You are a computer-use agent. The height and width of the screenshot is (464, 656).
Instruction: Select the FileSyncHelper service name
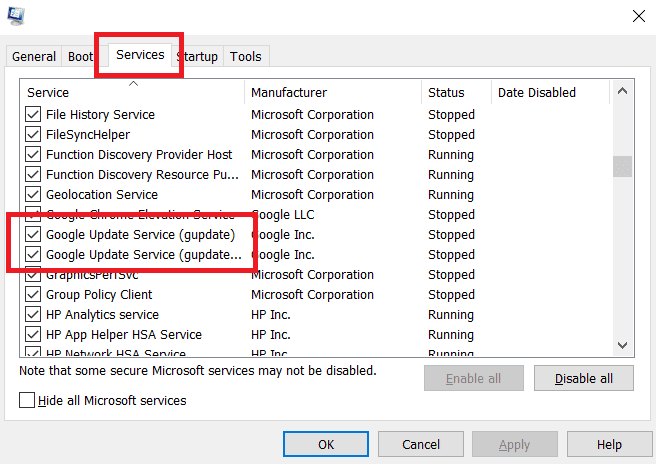tap(88, 135)
